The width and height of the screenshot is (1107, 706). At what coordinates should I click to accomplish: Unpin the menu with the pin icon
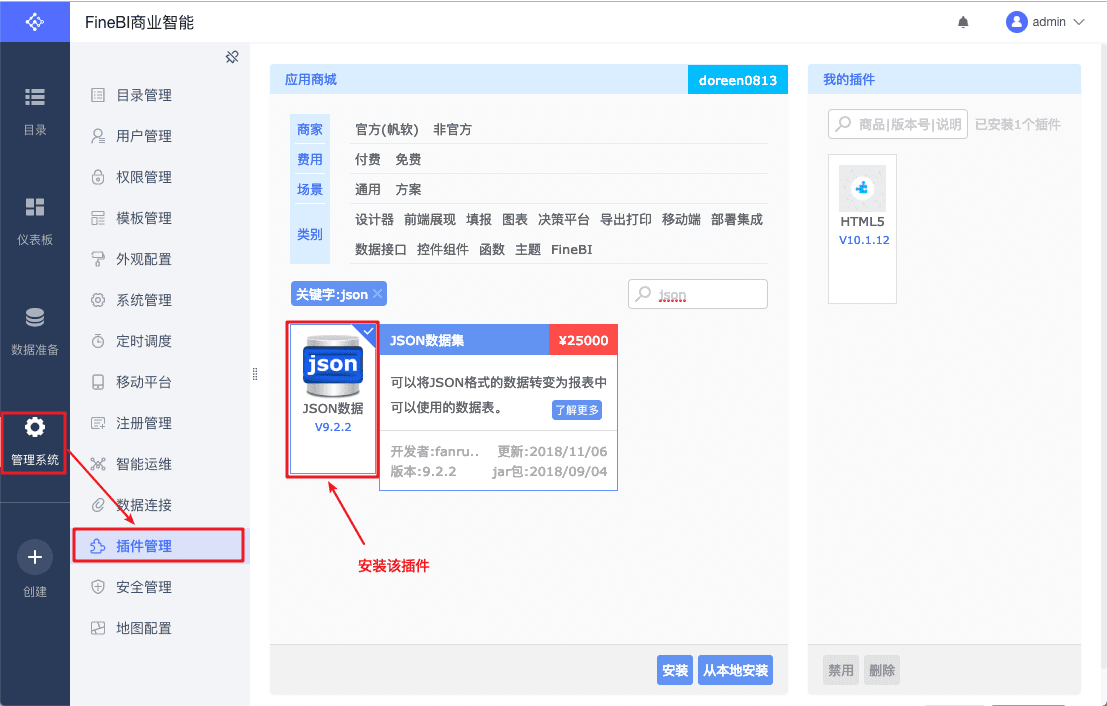click(x=232, y=57)
